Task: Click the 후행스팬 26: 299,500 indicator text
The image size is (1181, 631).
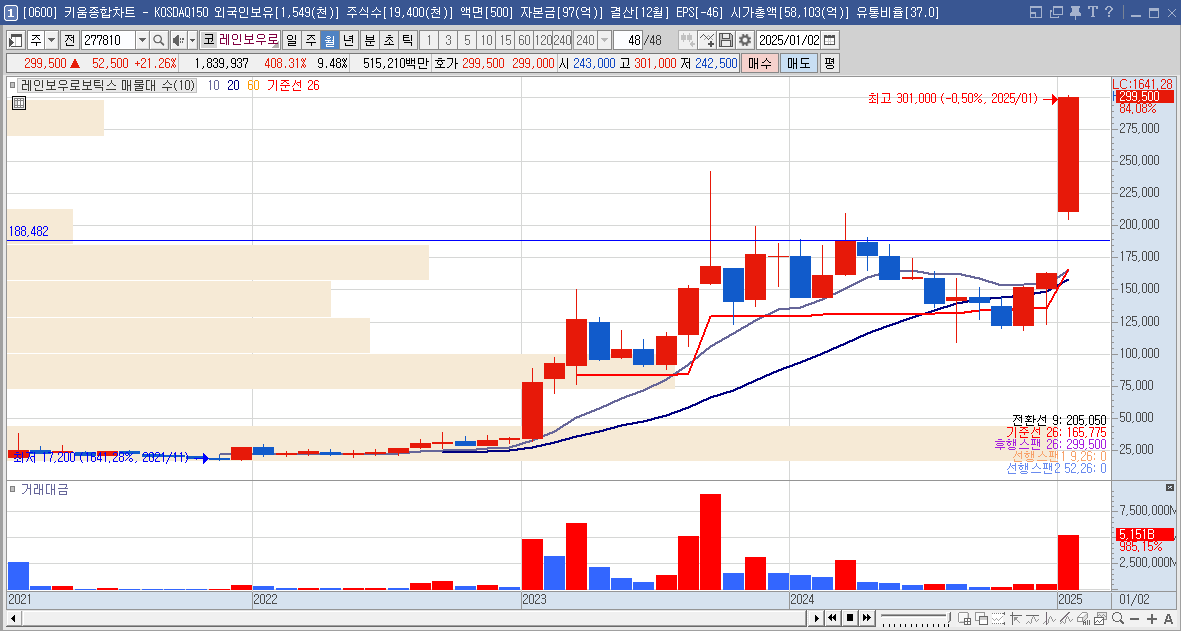Action: point(1051,444)
